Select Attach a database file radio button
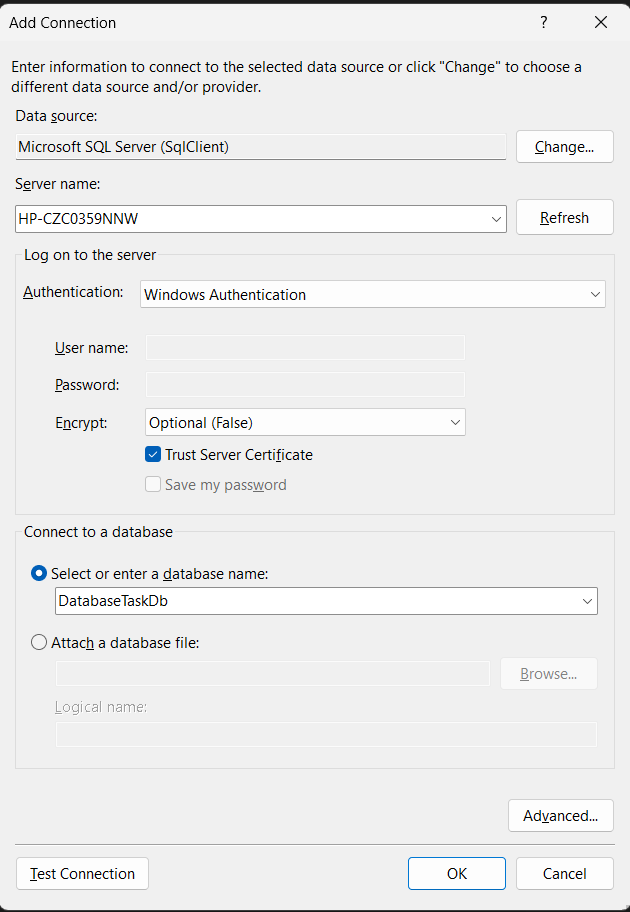Screen dimensions: 630x912 [39, 643]
